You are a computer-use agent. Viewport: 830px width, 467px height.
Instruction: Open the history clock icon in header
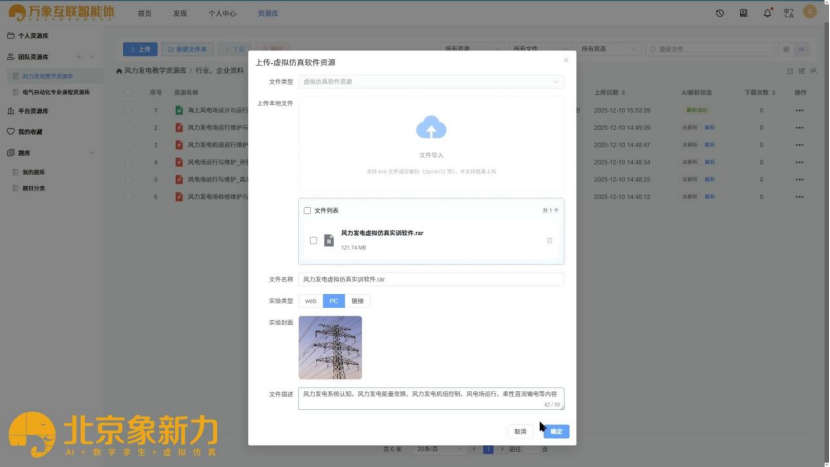pyautogui.click(x=720, y=13)
